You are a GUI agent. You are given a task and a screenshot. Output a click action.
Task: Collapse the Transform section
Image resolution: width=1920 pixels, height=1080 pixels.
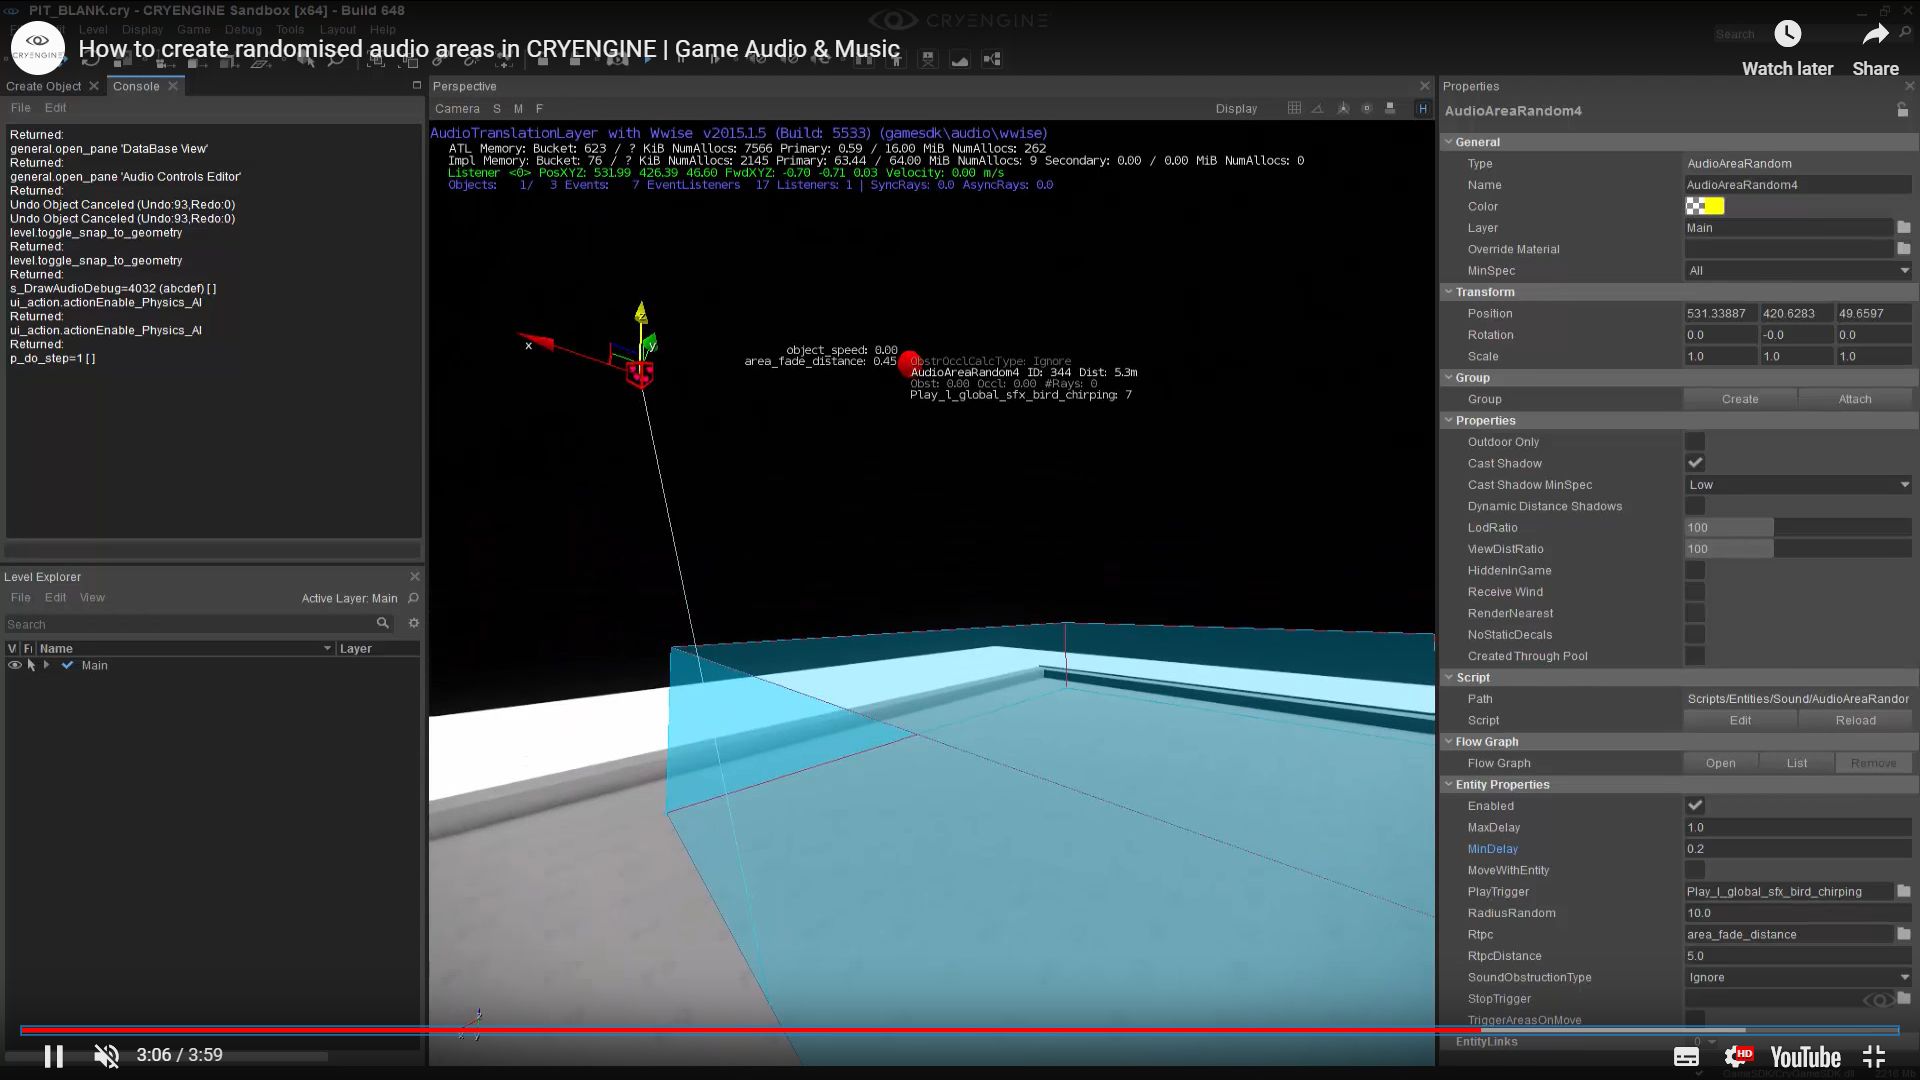pyautogui.click(x=1449, y=292)
